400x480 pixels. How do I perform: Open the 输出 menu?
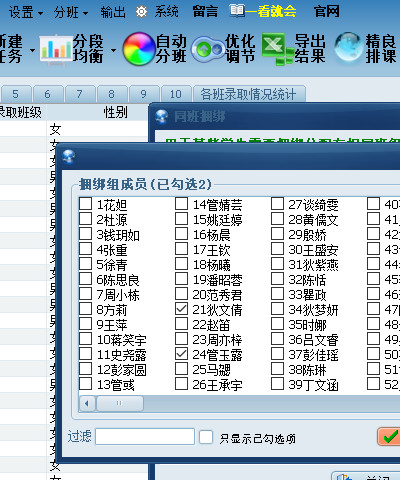(113, 13)
